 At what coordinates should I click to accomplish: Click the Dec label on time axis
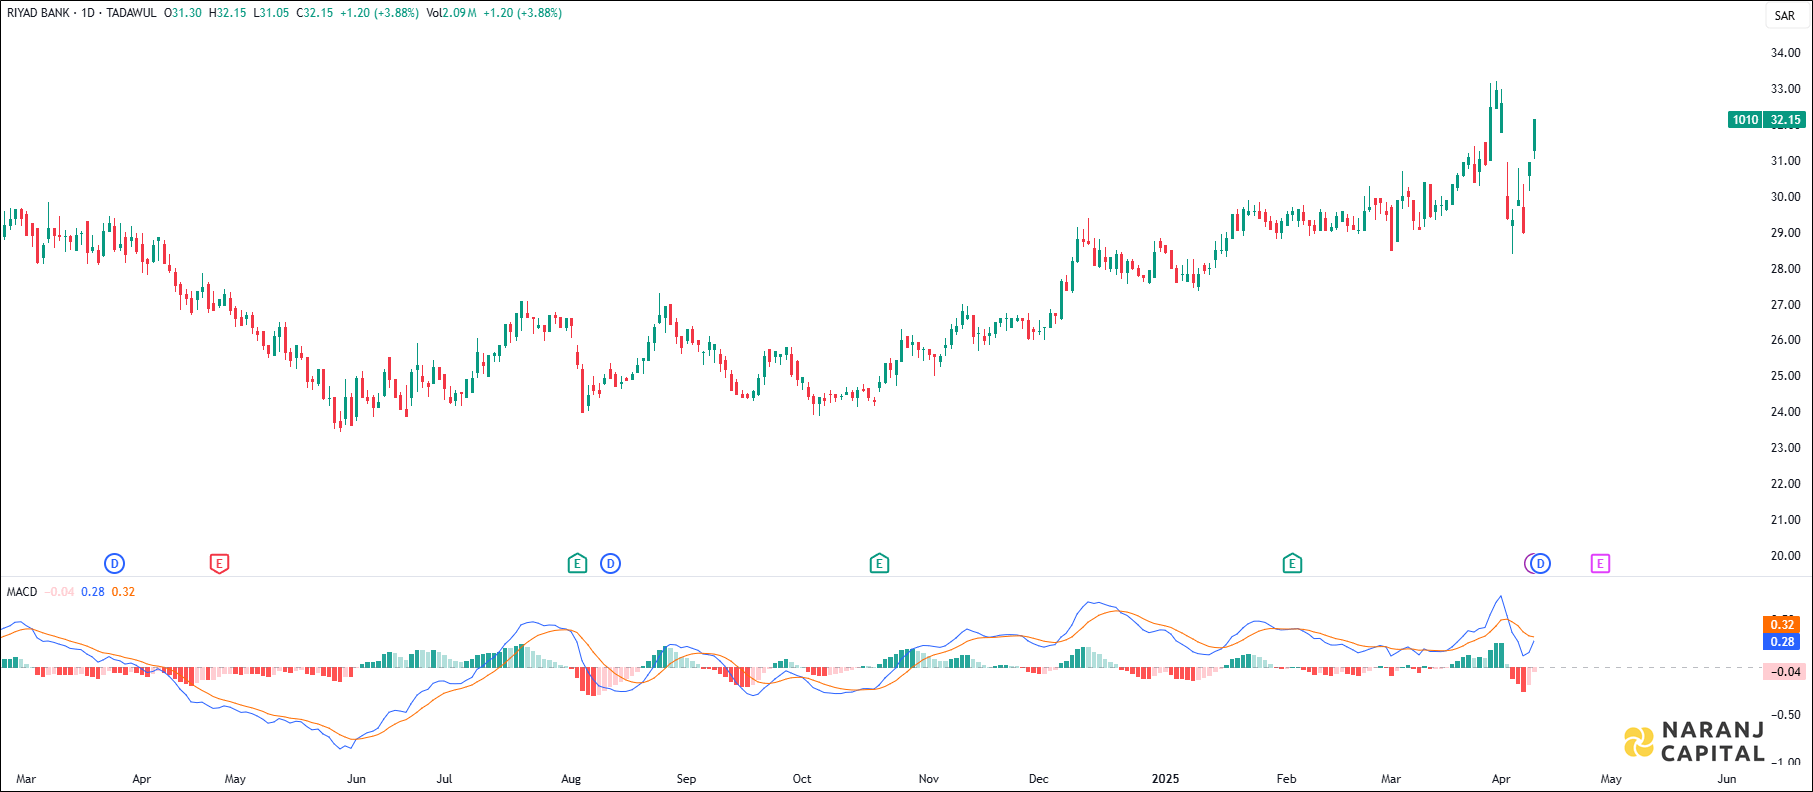[1039, 779]
